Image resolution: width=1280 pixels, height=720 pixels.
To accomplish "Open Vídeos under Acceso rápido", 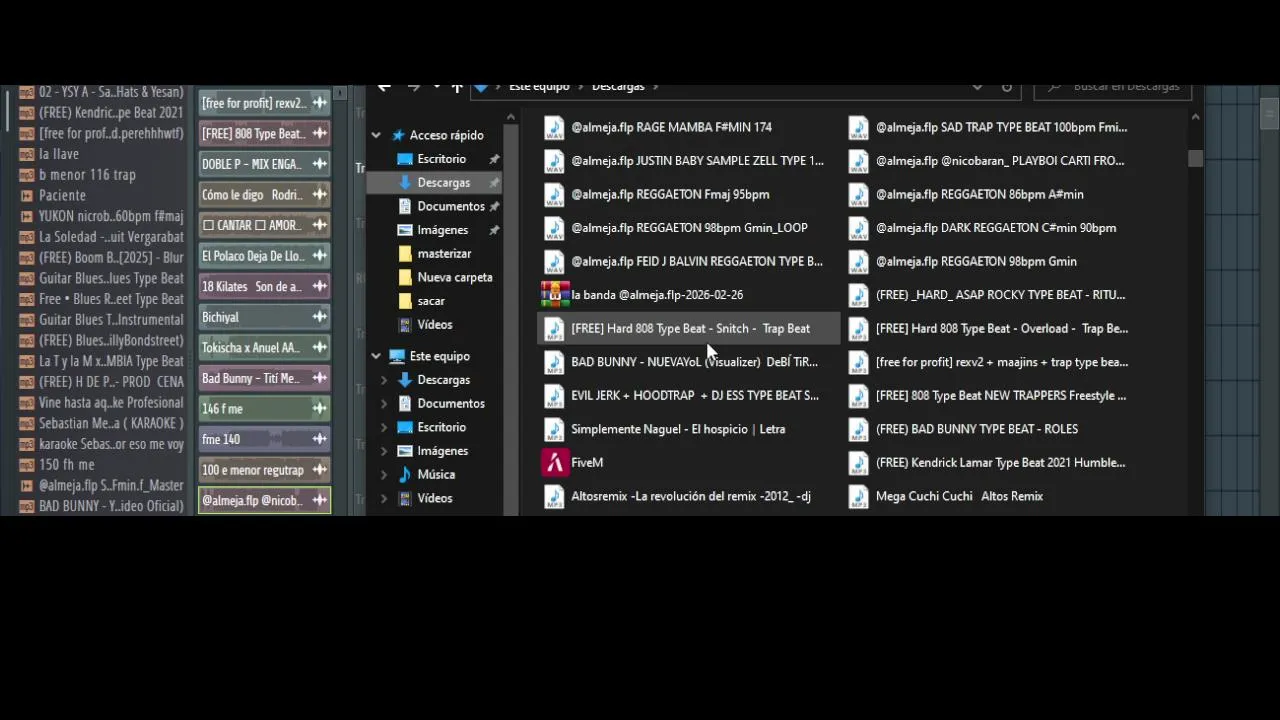I will tap(435, 325).
